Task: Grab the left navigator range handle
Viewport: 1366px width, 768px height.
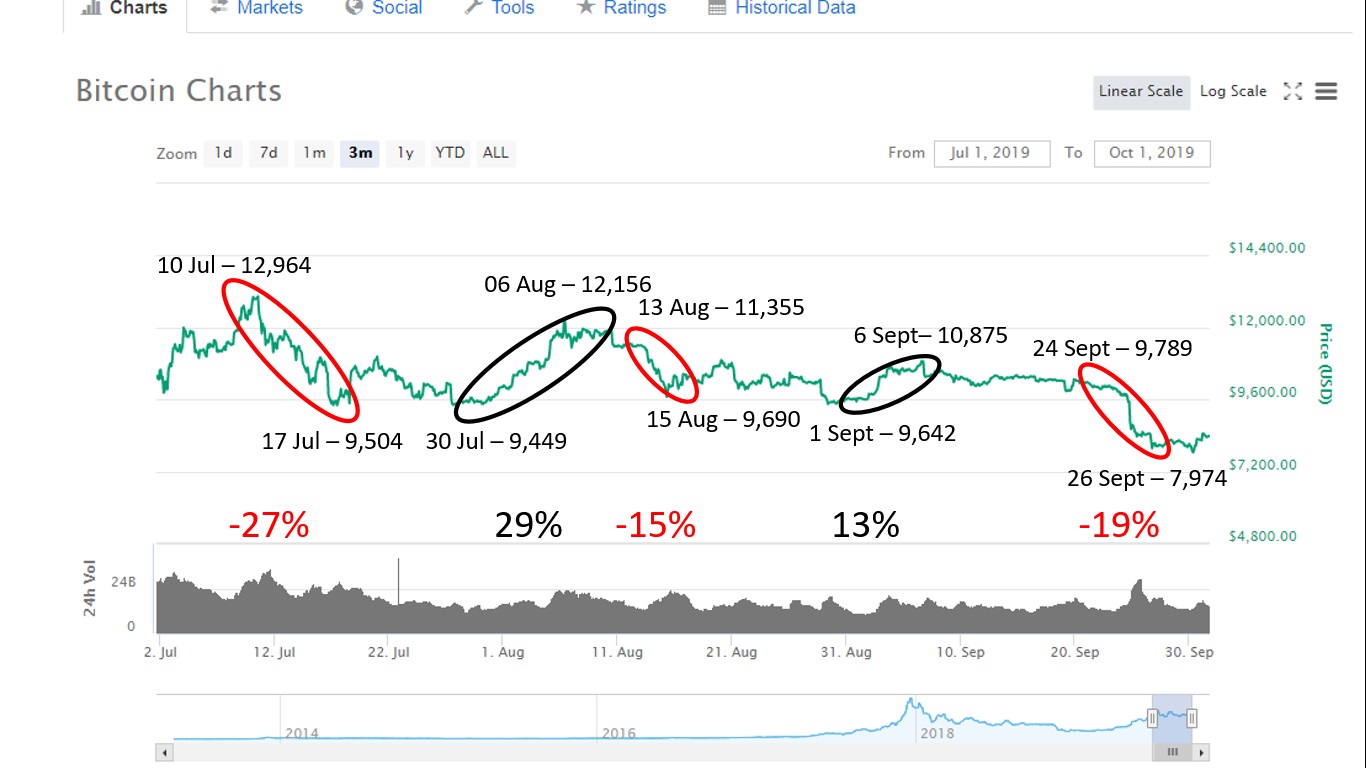Action: [x=1152, y=717]
